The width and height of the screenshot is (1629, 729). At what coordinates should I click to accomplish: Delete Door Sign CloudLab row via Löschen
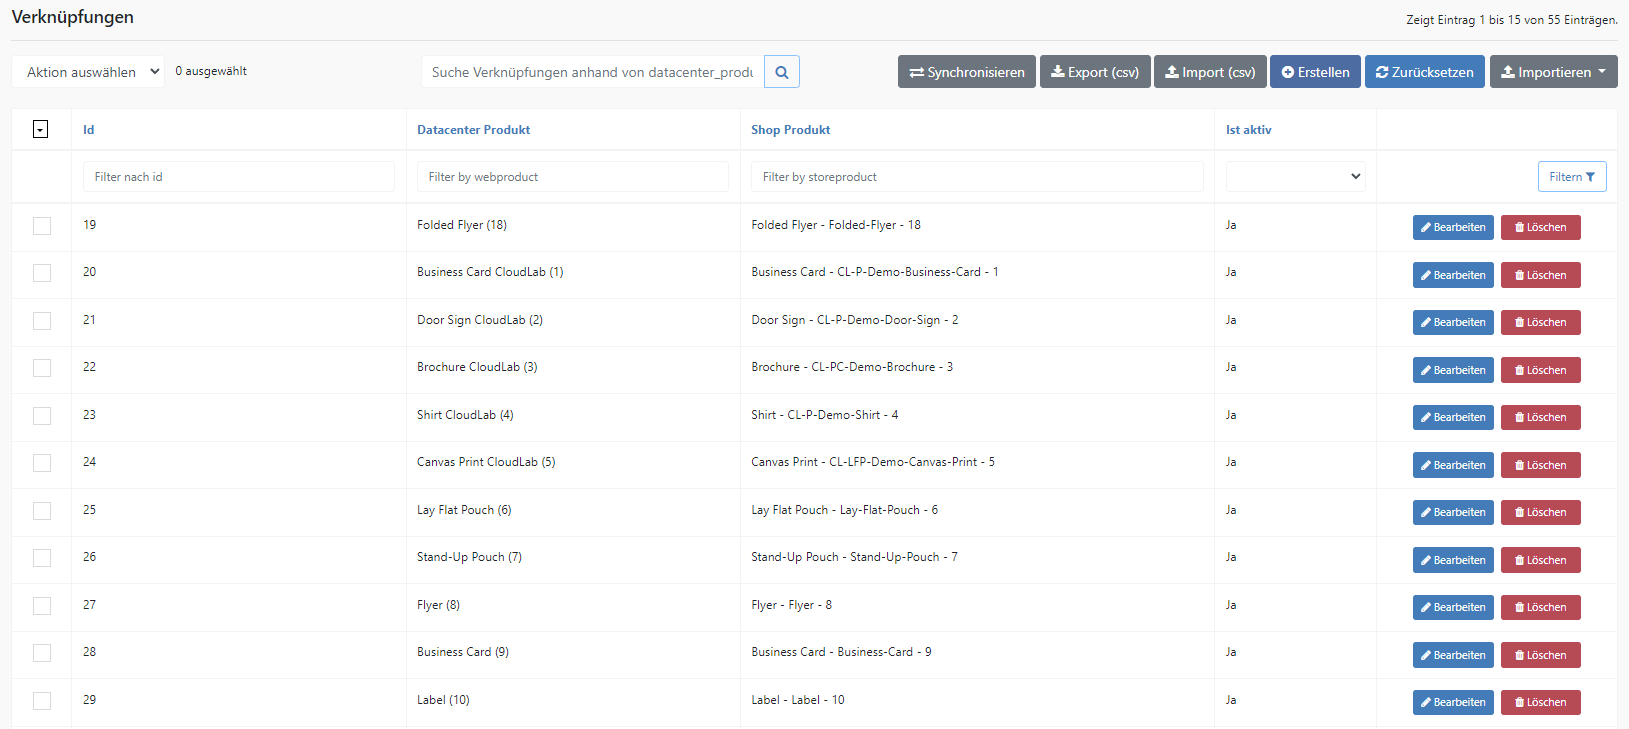[1540, 322]
